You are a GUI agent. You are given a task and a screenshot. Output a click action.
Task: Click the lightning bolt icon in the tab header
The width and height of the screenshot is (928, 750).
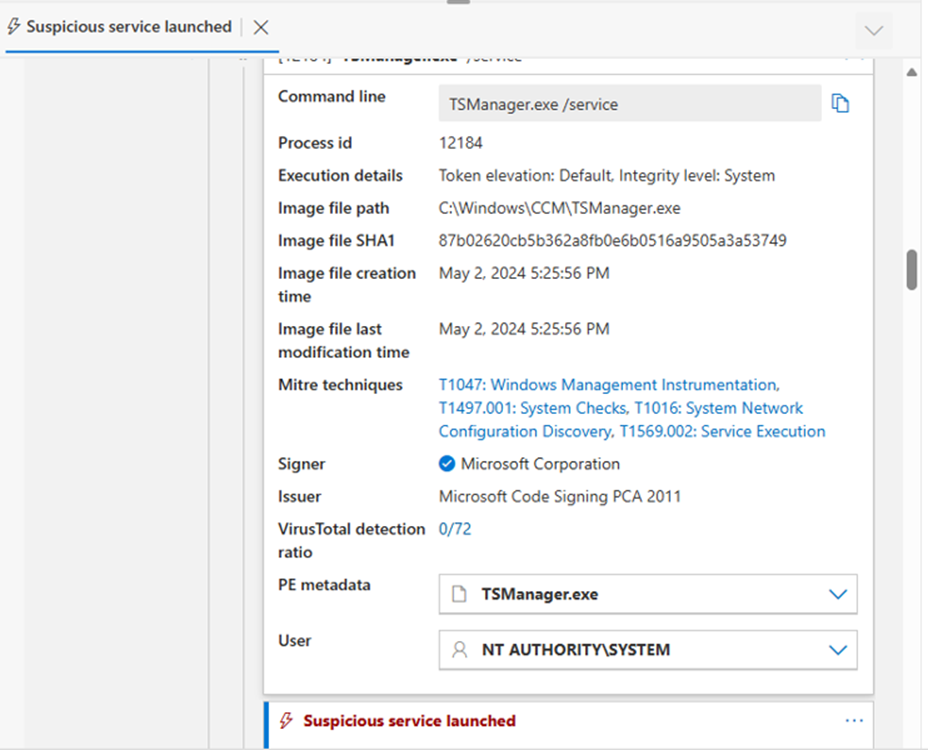tap(14, 27)
